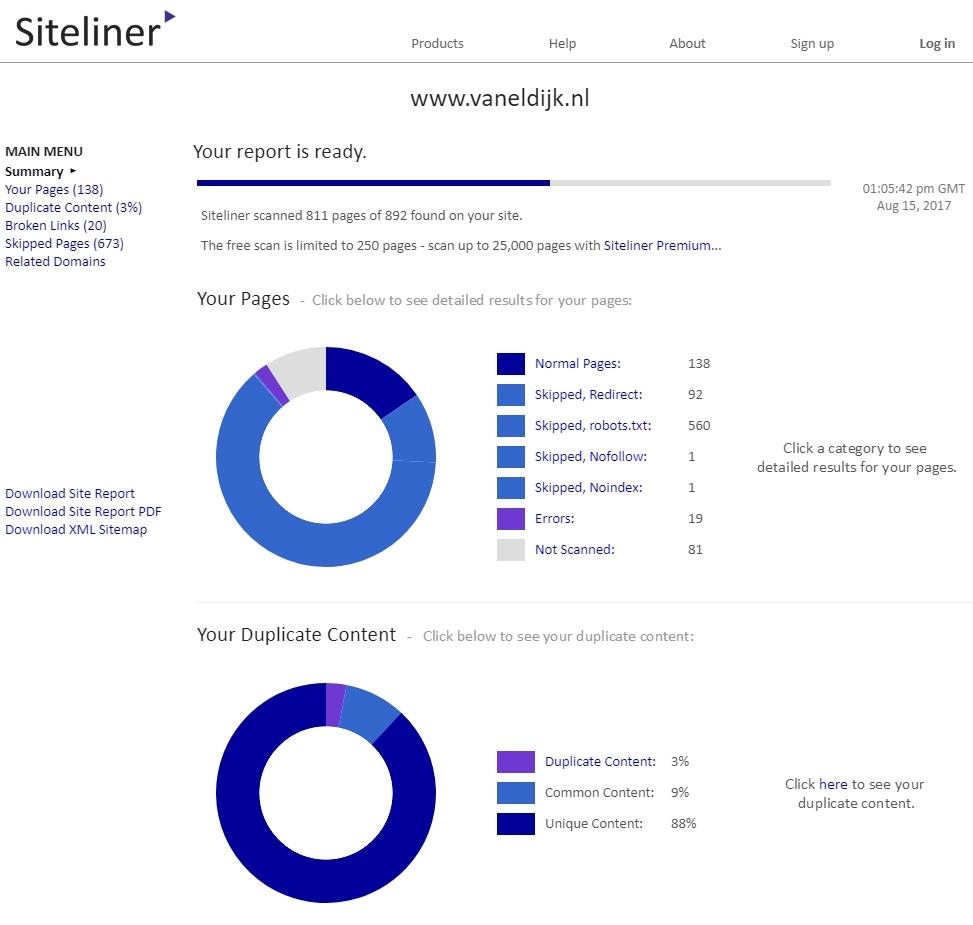Open Duplicate Content (3%) in sidebar
The image size is (973, 925).
[73, 207]
